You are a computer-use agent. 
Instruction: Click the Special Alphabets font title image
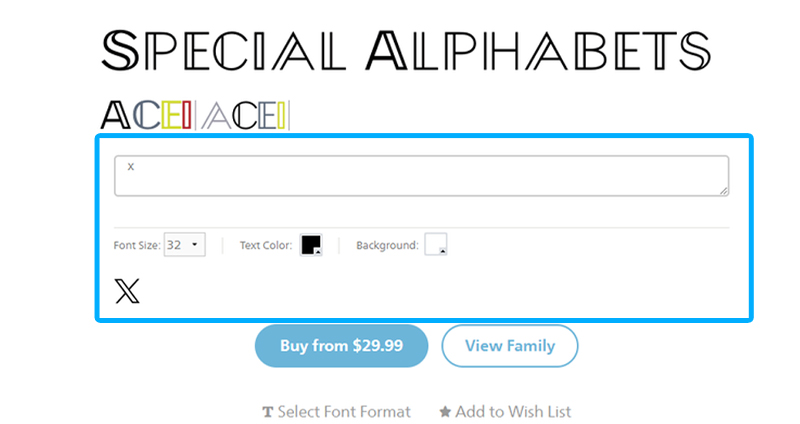click(x=406, y=50)
